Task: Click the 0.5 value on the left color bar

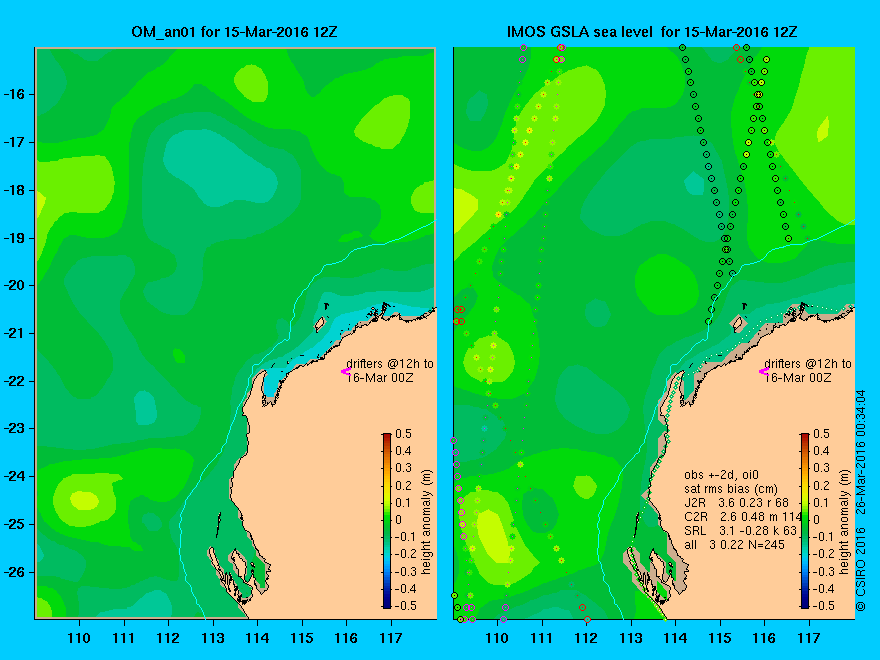Action: pos(404,434)
